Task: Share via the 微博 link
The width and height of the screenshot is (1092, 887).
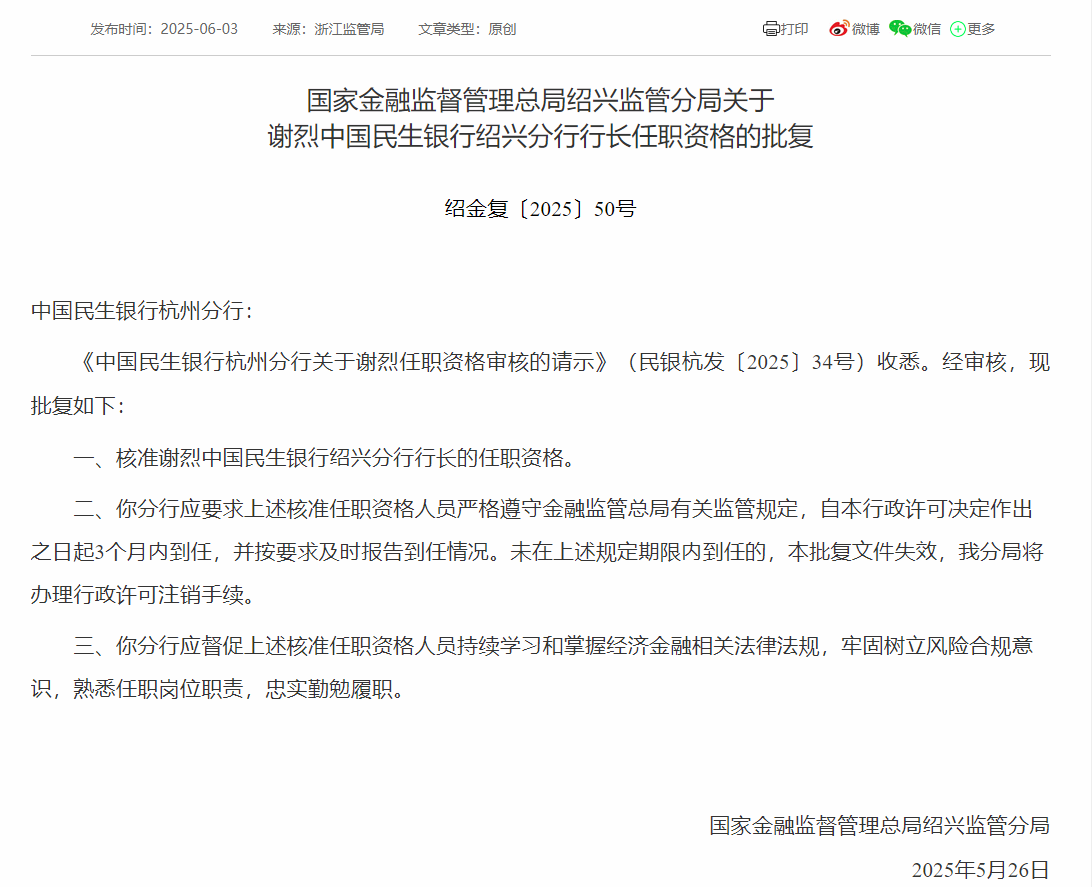Action: (866, 29)
